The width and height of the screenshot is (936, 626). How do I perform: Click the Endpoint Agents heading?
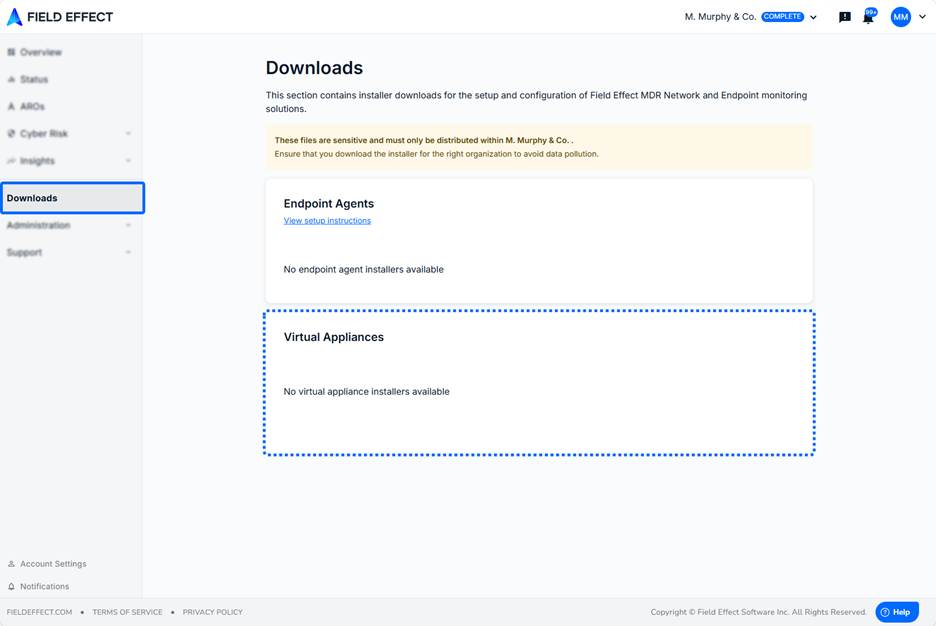click(x=329, y=203)
